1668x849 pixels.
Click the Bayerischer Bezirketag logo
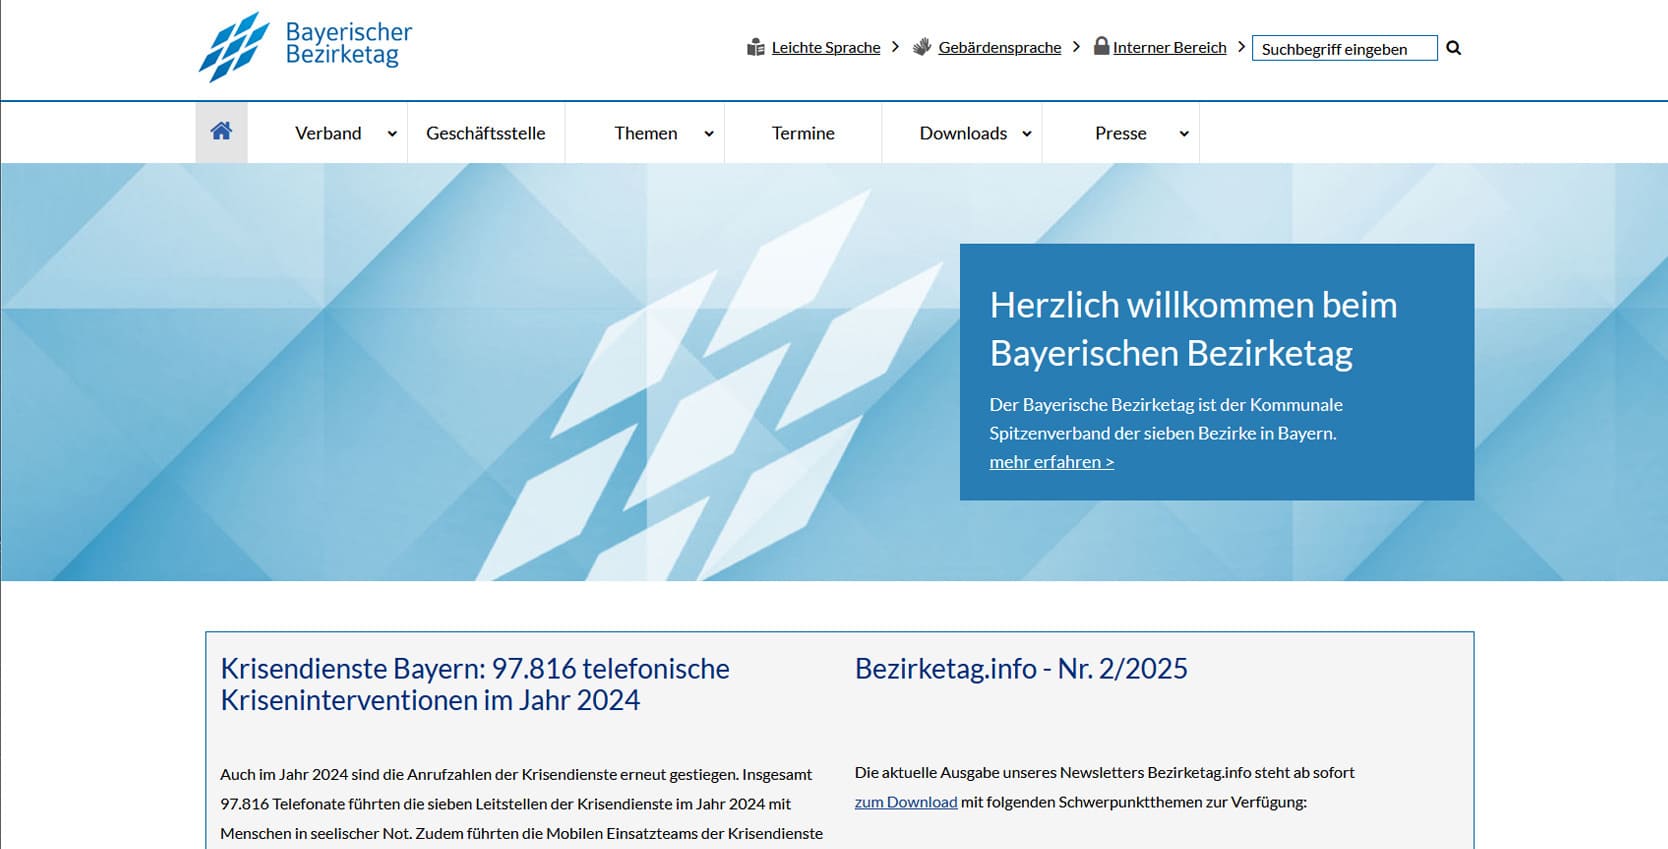tap(305, 47)
